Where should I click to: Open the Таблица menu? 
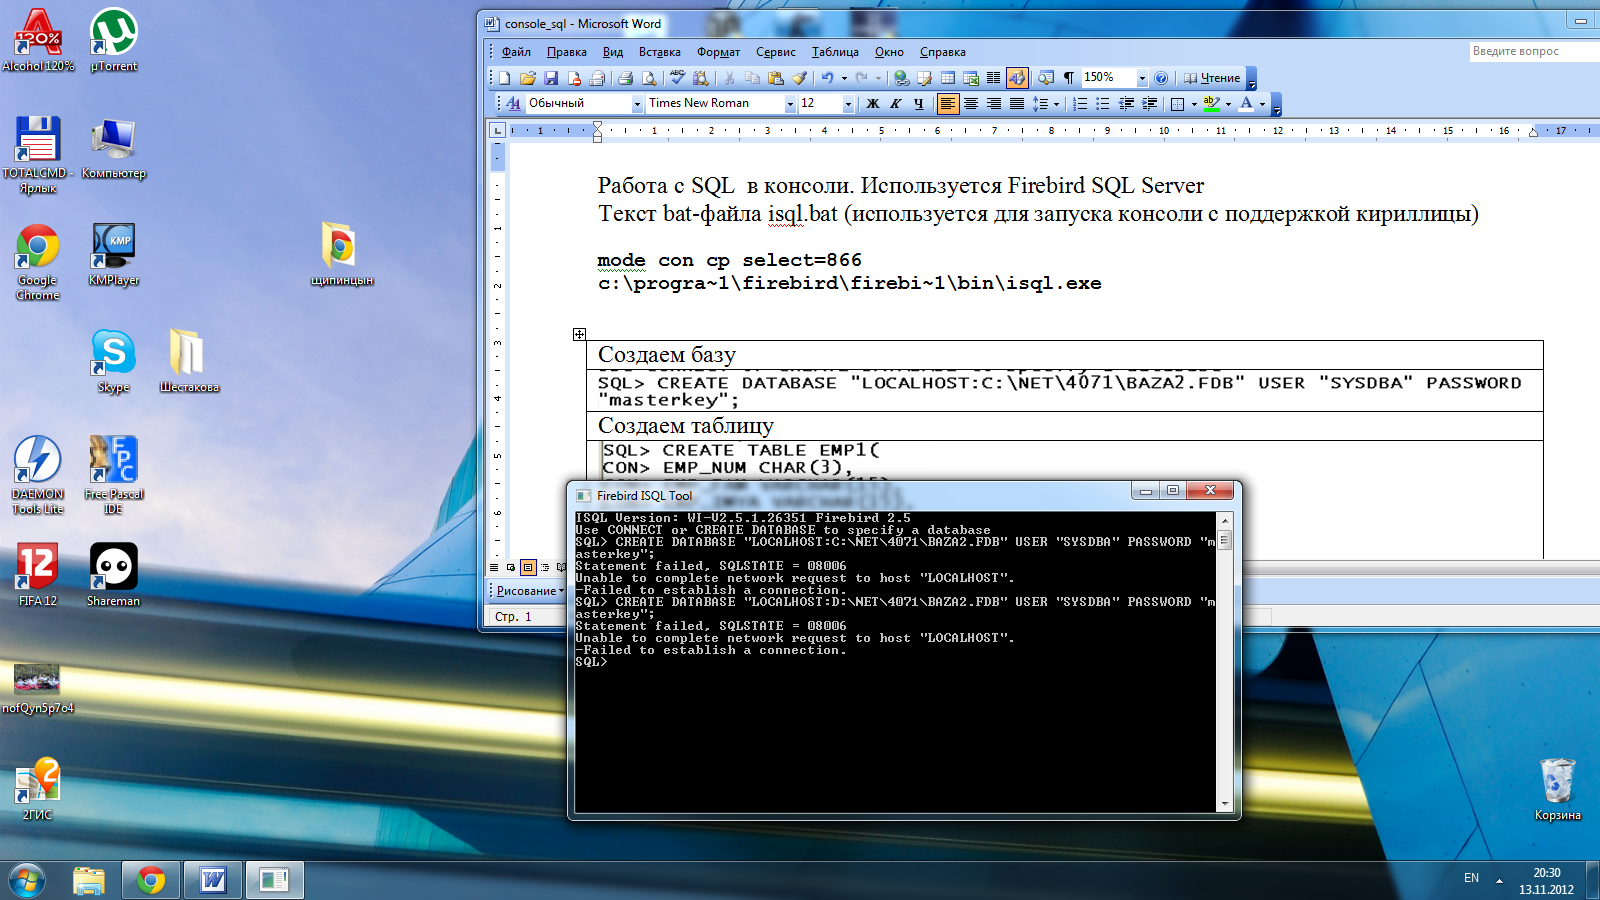835,52
